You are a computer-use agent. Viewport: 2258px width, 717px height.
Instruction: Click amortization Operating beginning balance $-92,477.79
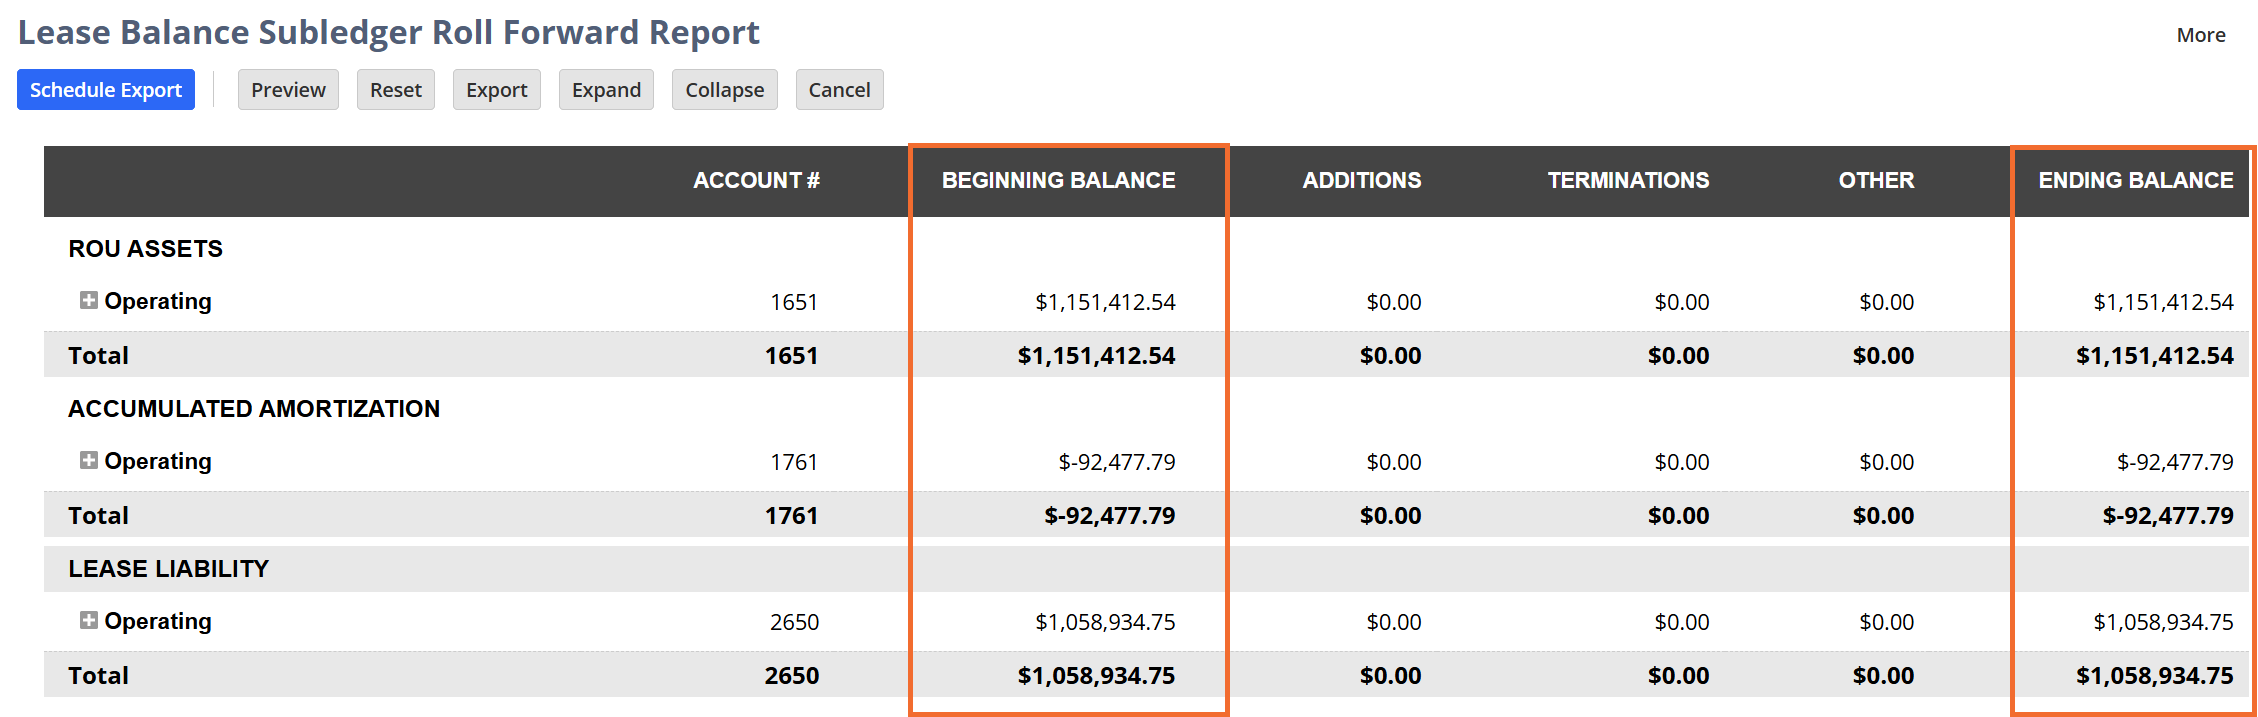(1117, 462)
